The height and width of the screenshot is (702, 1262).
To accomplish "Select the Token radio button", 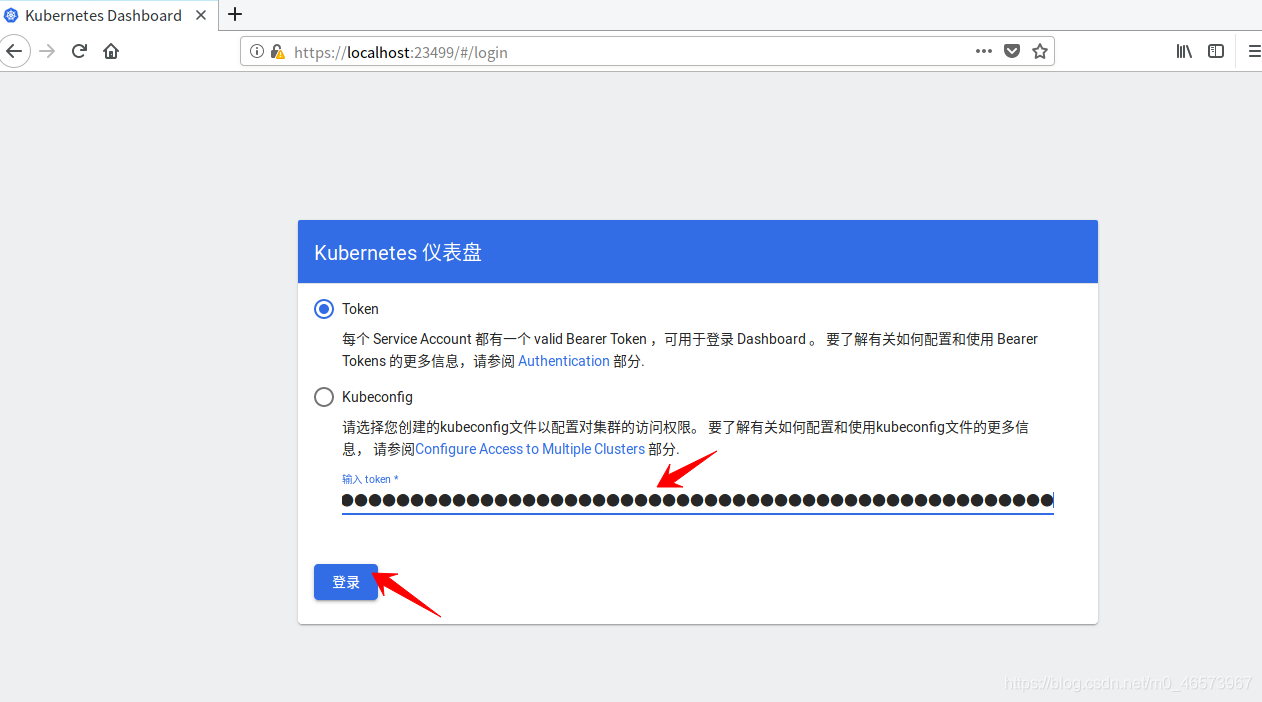I will coord(324,309).
